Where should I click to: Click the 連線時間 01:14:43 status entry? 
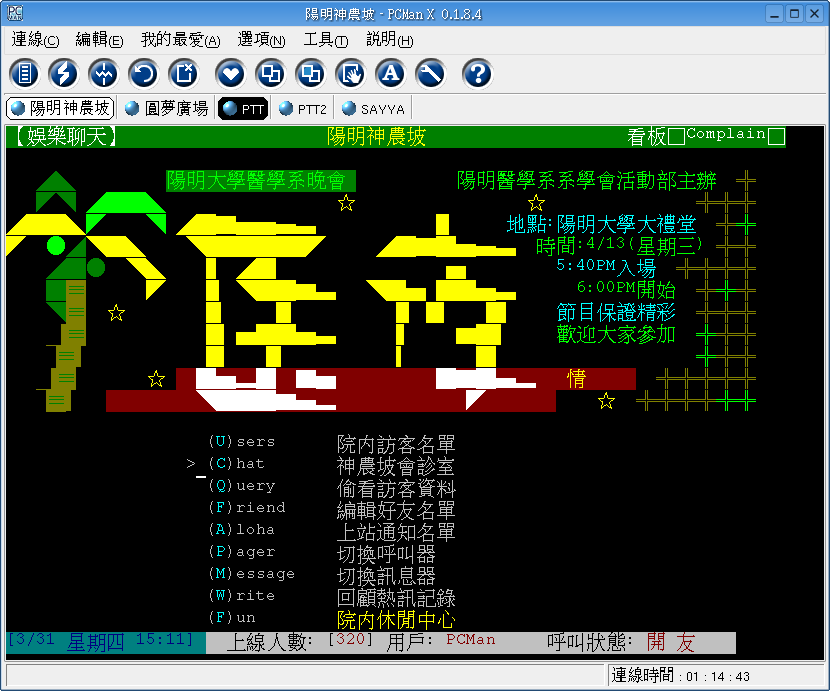(x=681, y=676)
